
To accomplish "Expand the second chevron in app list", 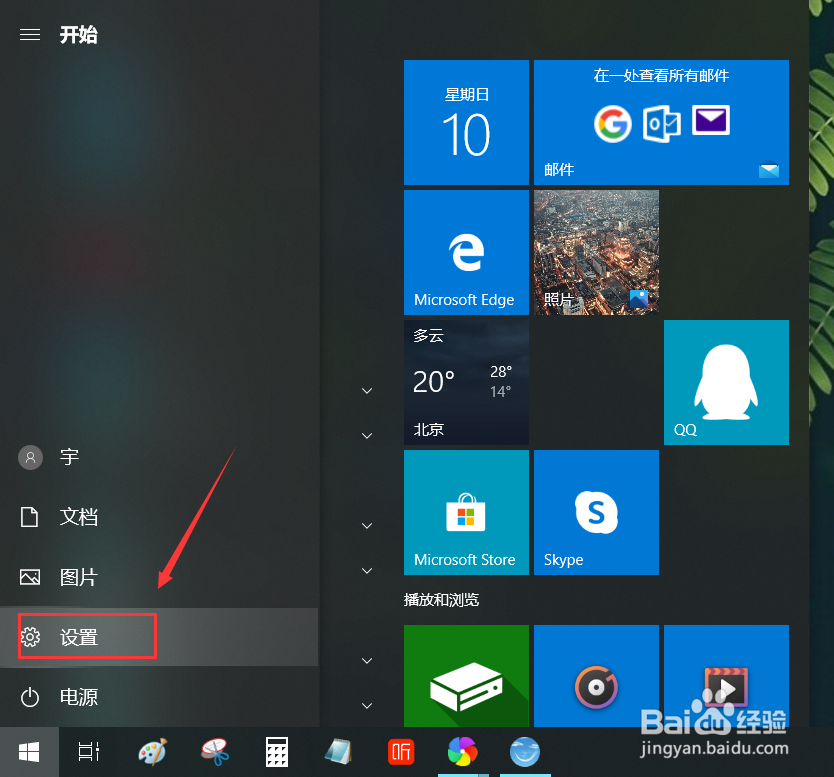I will pos(367,436).
